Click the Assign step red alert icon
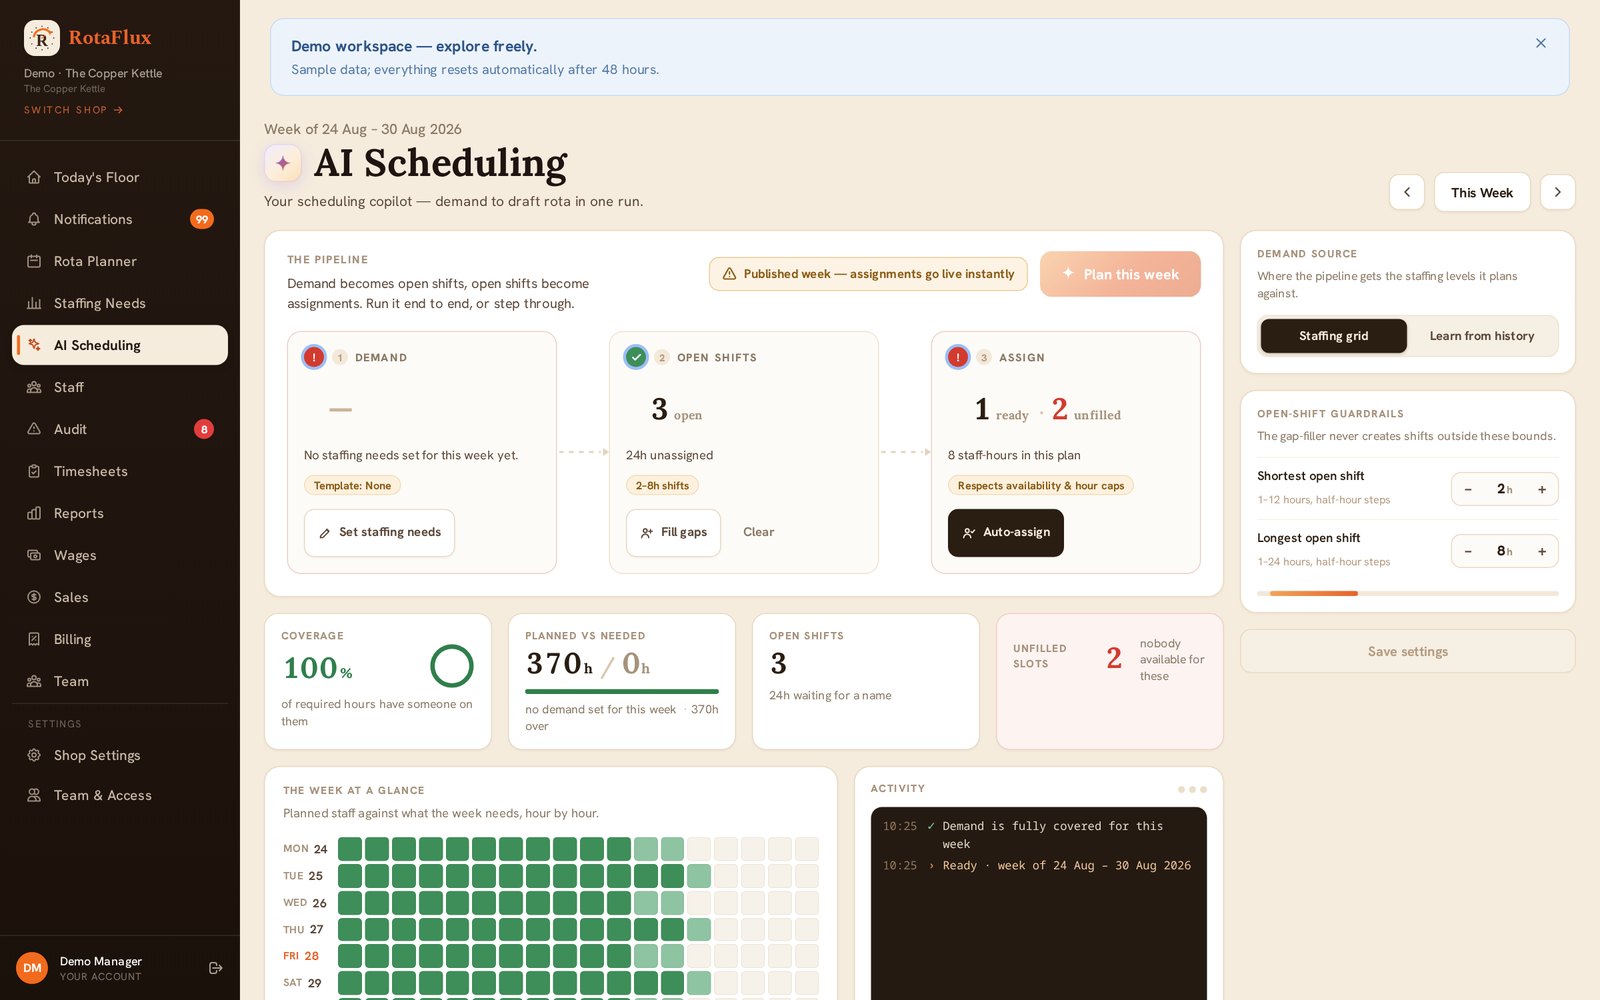This screenshot has height=1000, width=1600. pos(958,357)
